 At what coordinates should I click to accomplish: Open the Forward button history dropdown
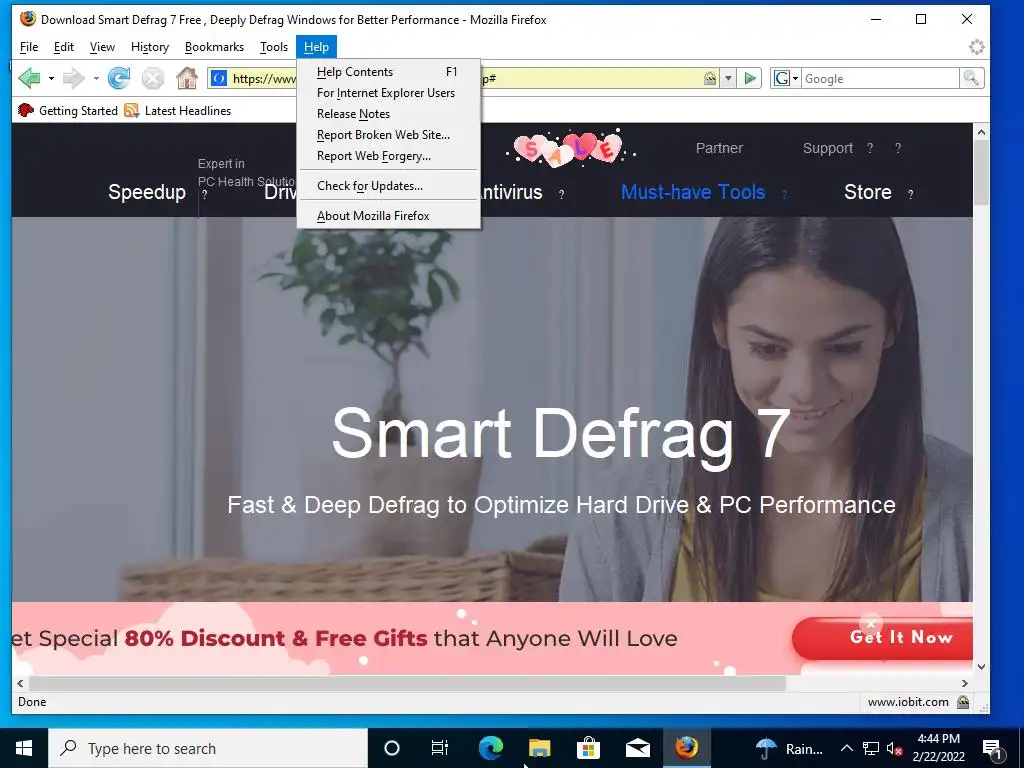pyautogui.click(x=96, y=78)
